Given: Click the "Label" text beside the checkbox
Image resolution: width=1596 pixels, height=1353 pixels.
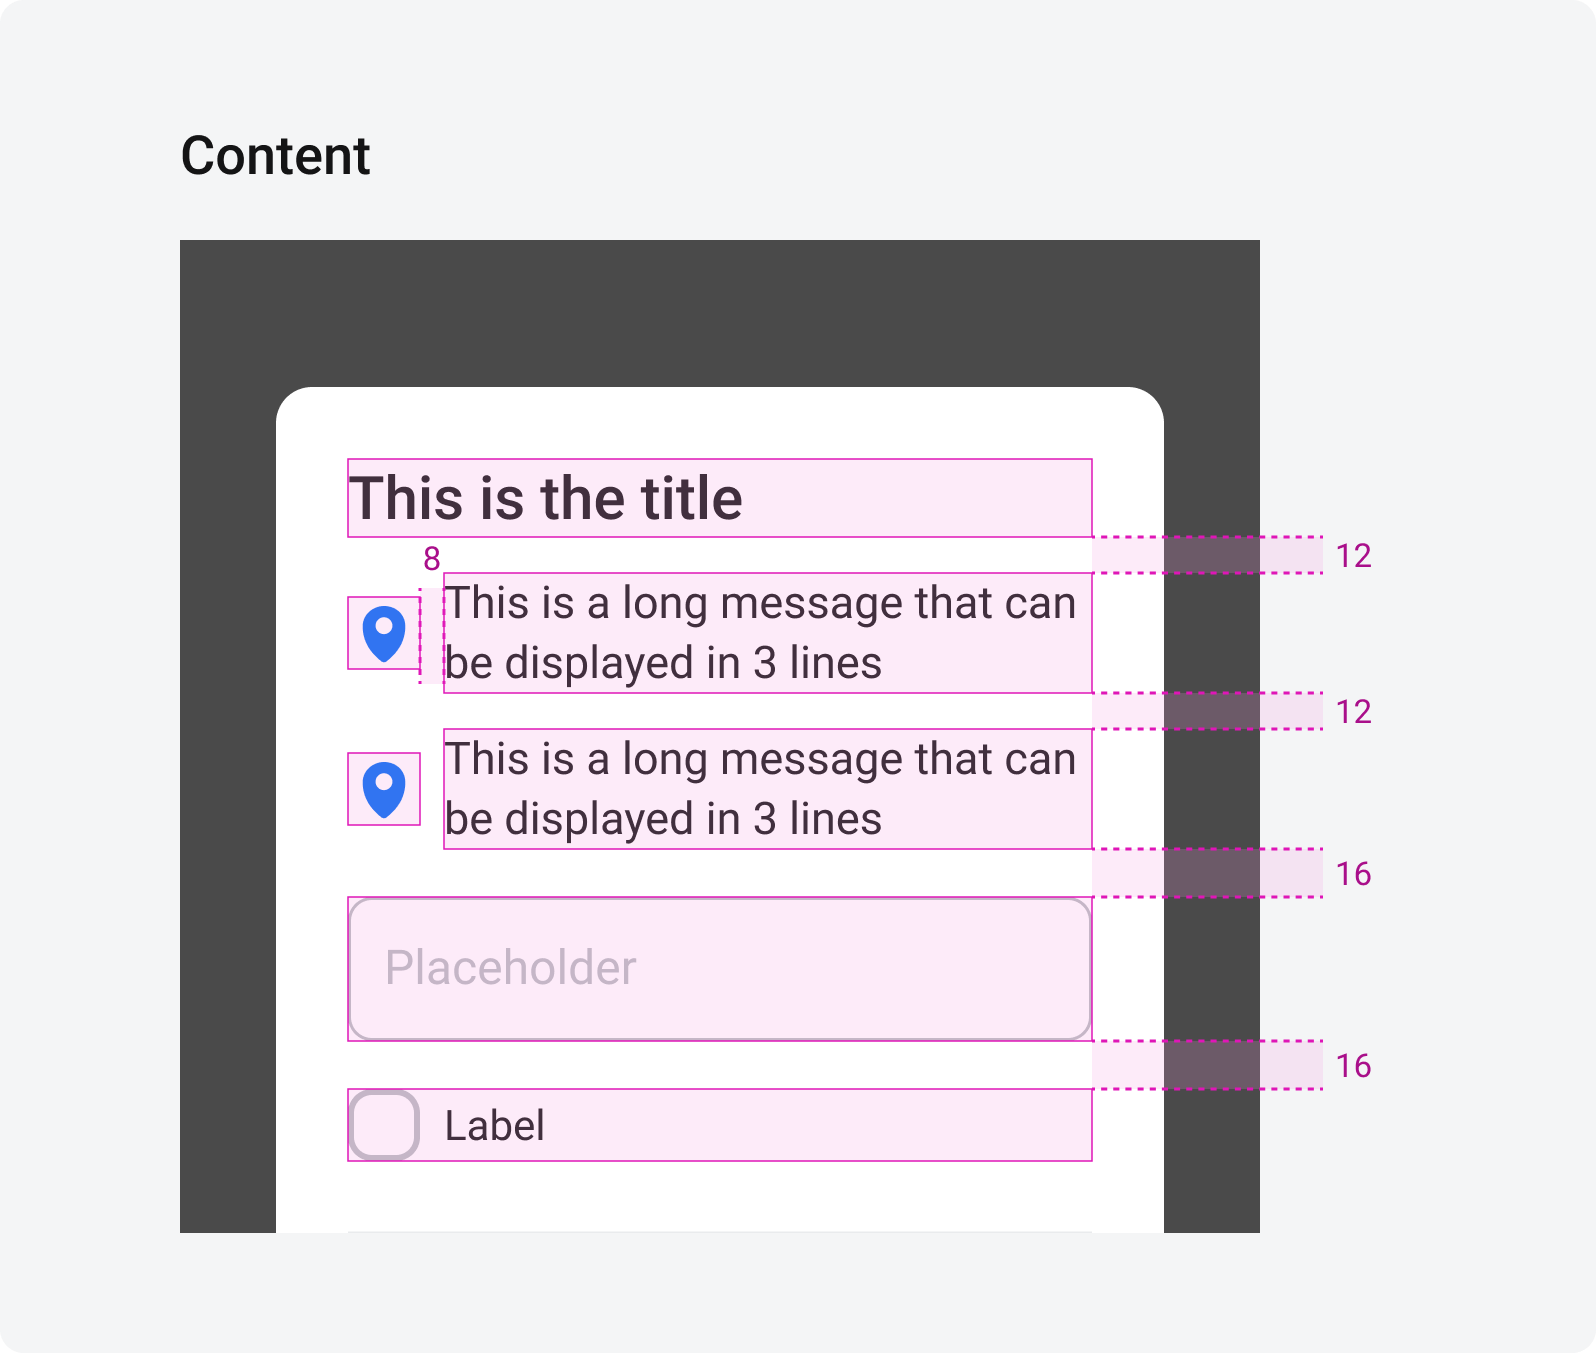Looking at the screenshot, I should tap(495, 1126).
